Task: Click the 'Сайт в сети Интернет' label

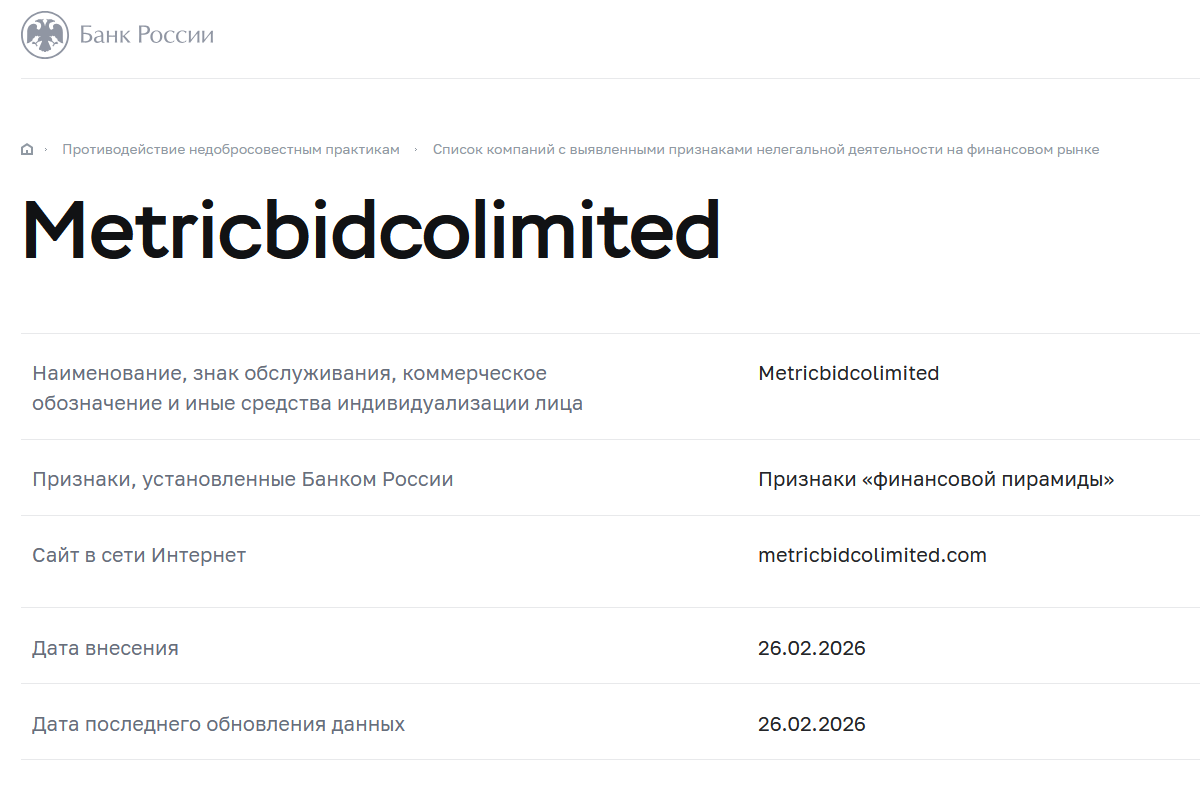Action: tap(139, 556)
